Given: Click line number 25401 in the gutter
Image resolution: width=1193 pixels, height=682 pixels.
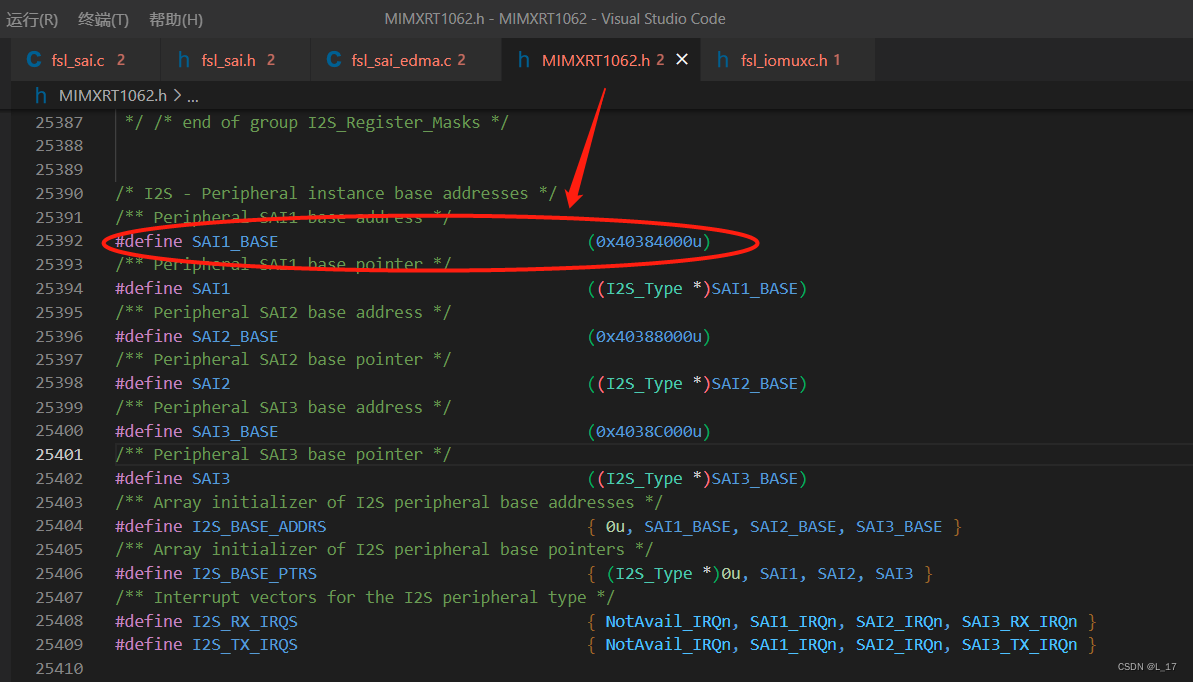Looking at the screenshot, I should (x=59, y=454).
